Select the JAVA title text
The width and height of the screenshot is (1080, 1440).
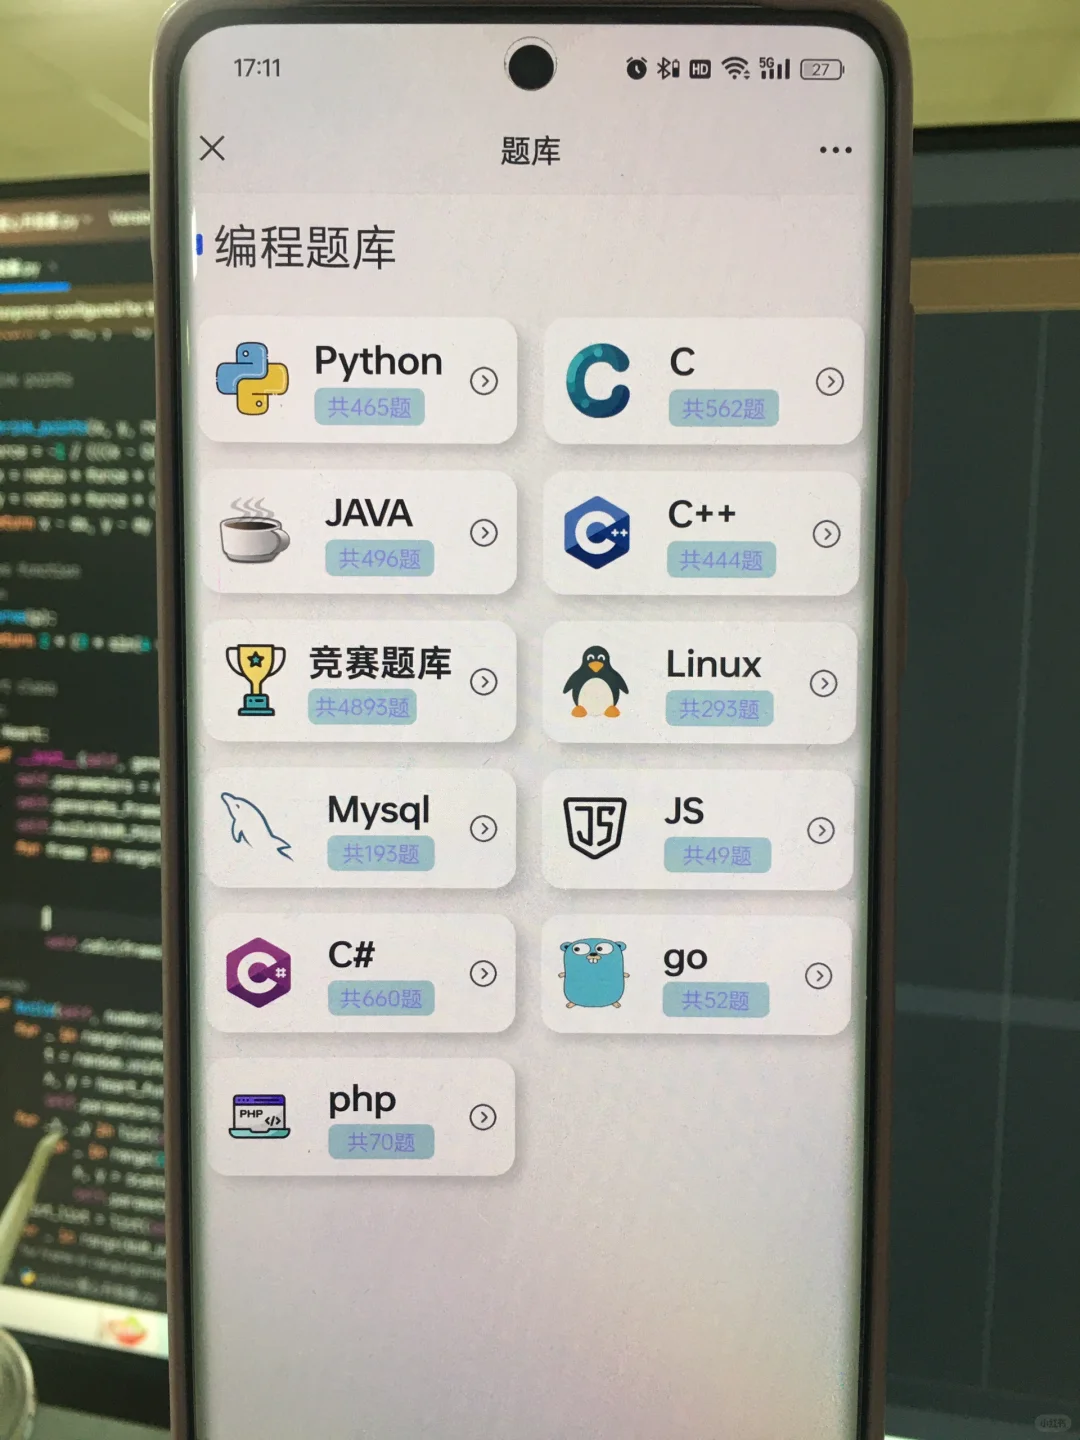click(368, 514)
